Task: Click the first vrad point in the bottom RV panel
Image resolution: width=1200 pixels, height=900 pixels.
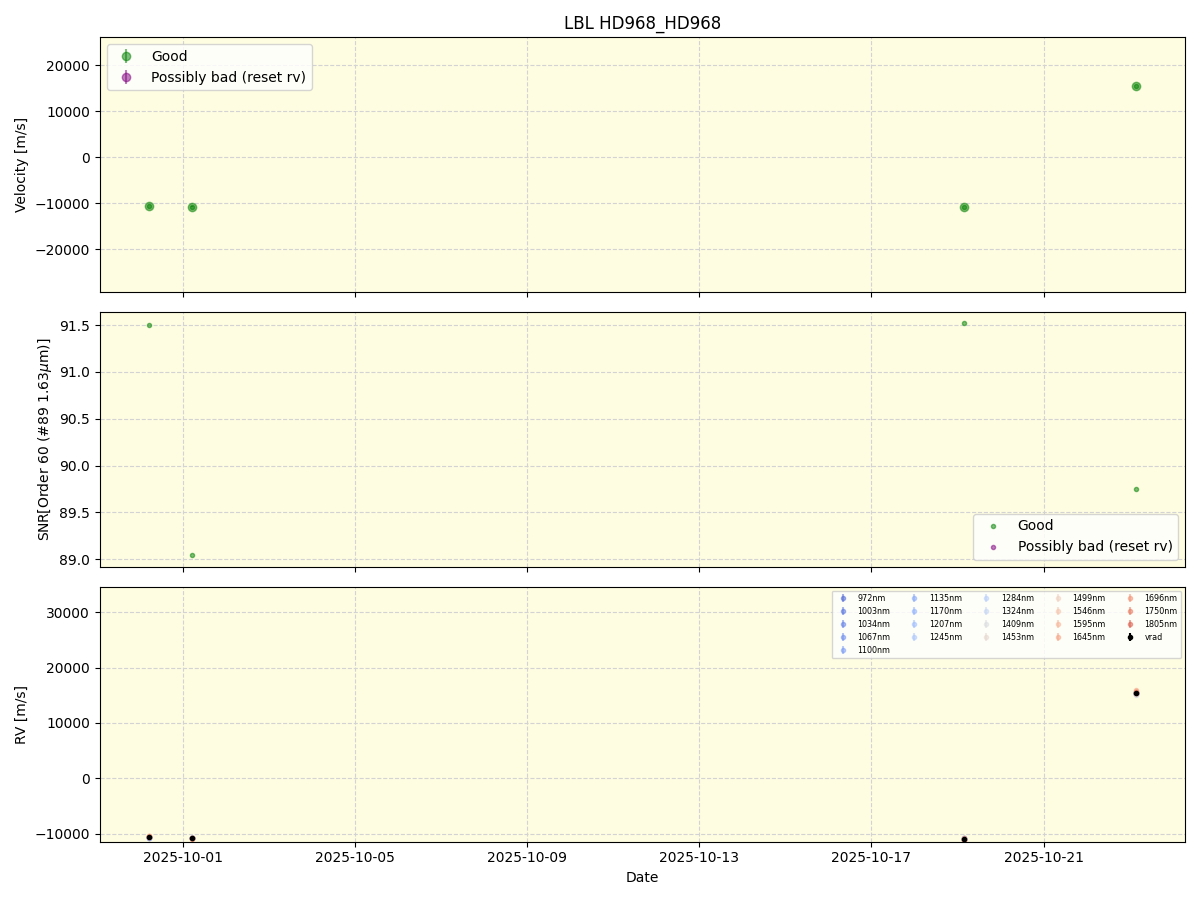Action: [x=149, y=837]
